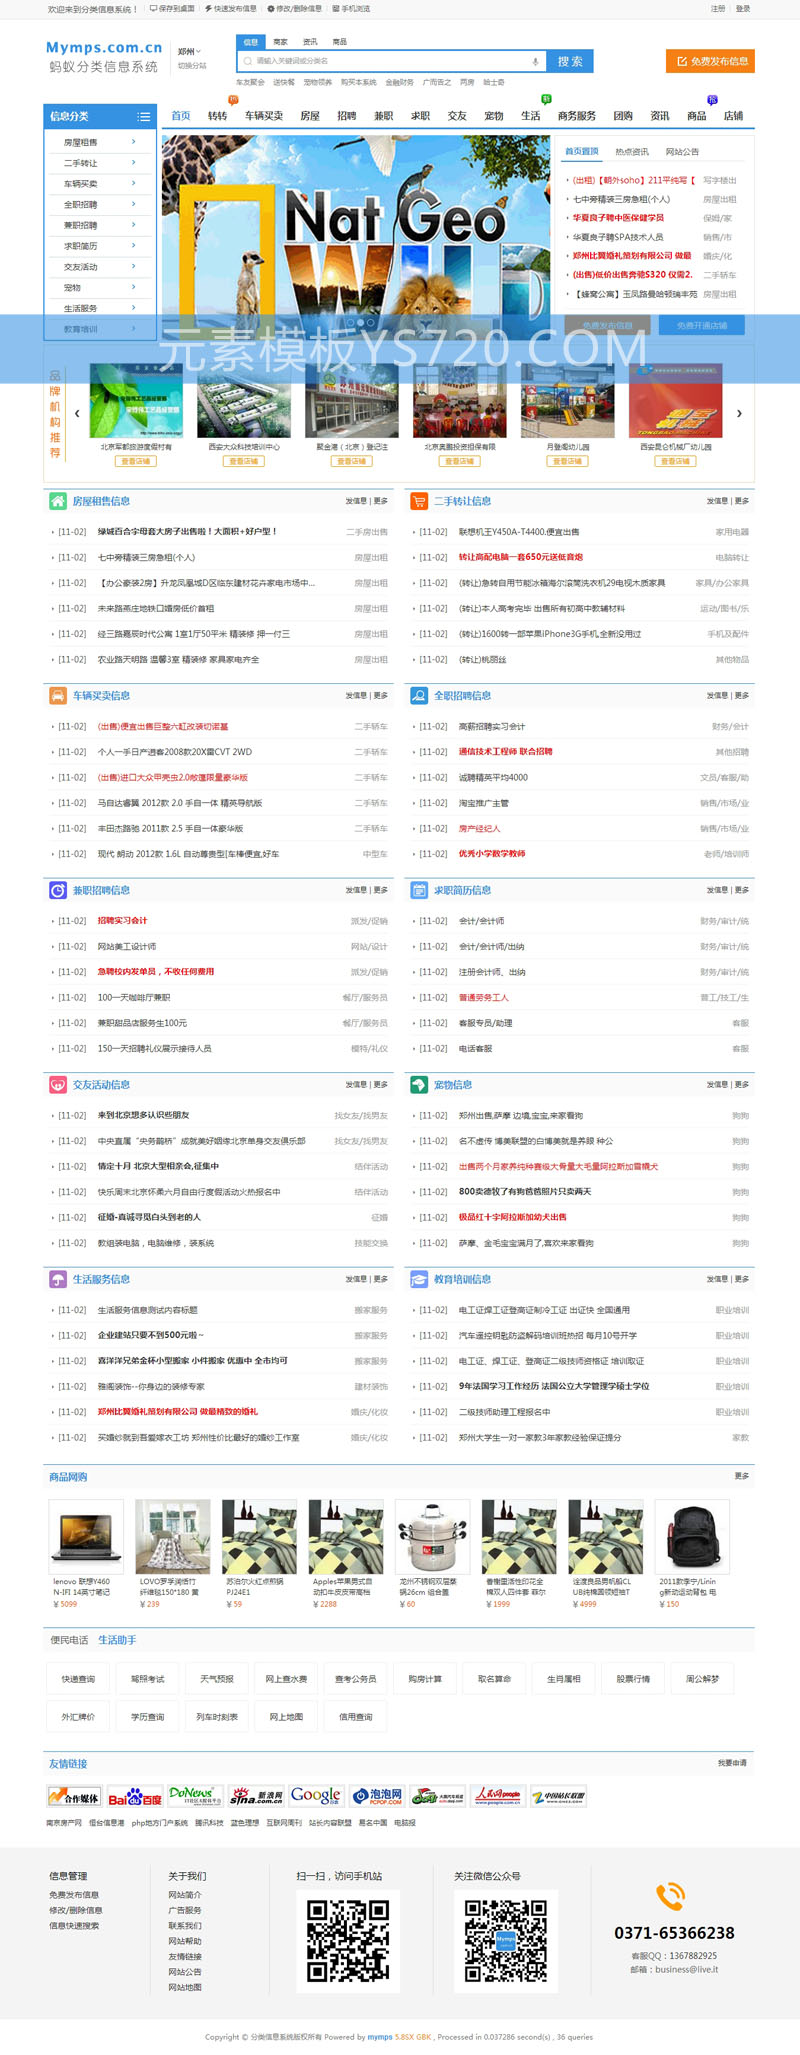Open the 郑州 city switch dropdown
800x2055 pixels.
tap(189, 51)
